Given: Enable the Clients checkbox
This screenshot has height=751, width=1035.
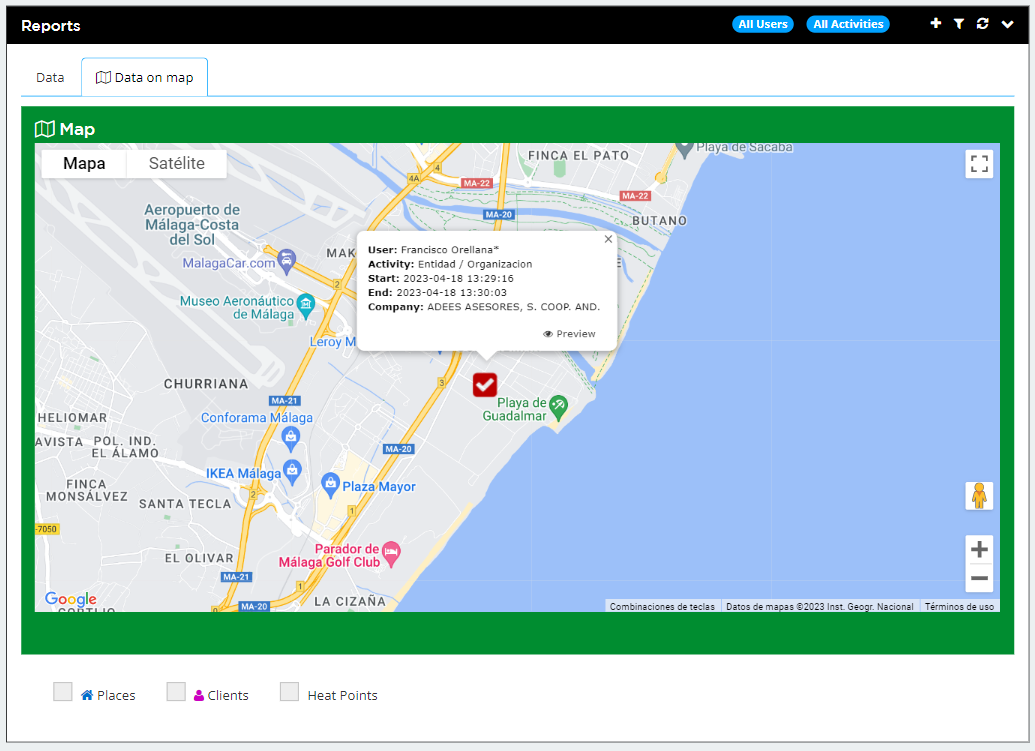Looking at the screenshot, I should pyautogui.click(x=176, y=692).
